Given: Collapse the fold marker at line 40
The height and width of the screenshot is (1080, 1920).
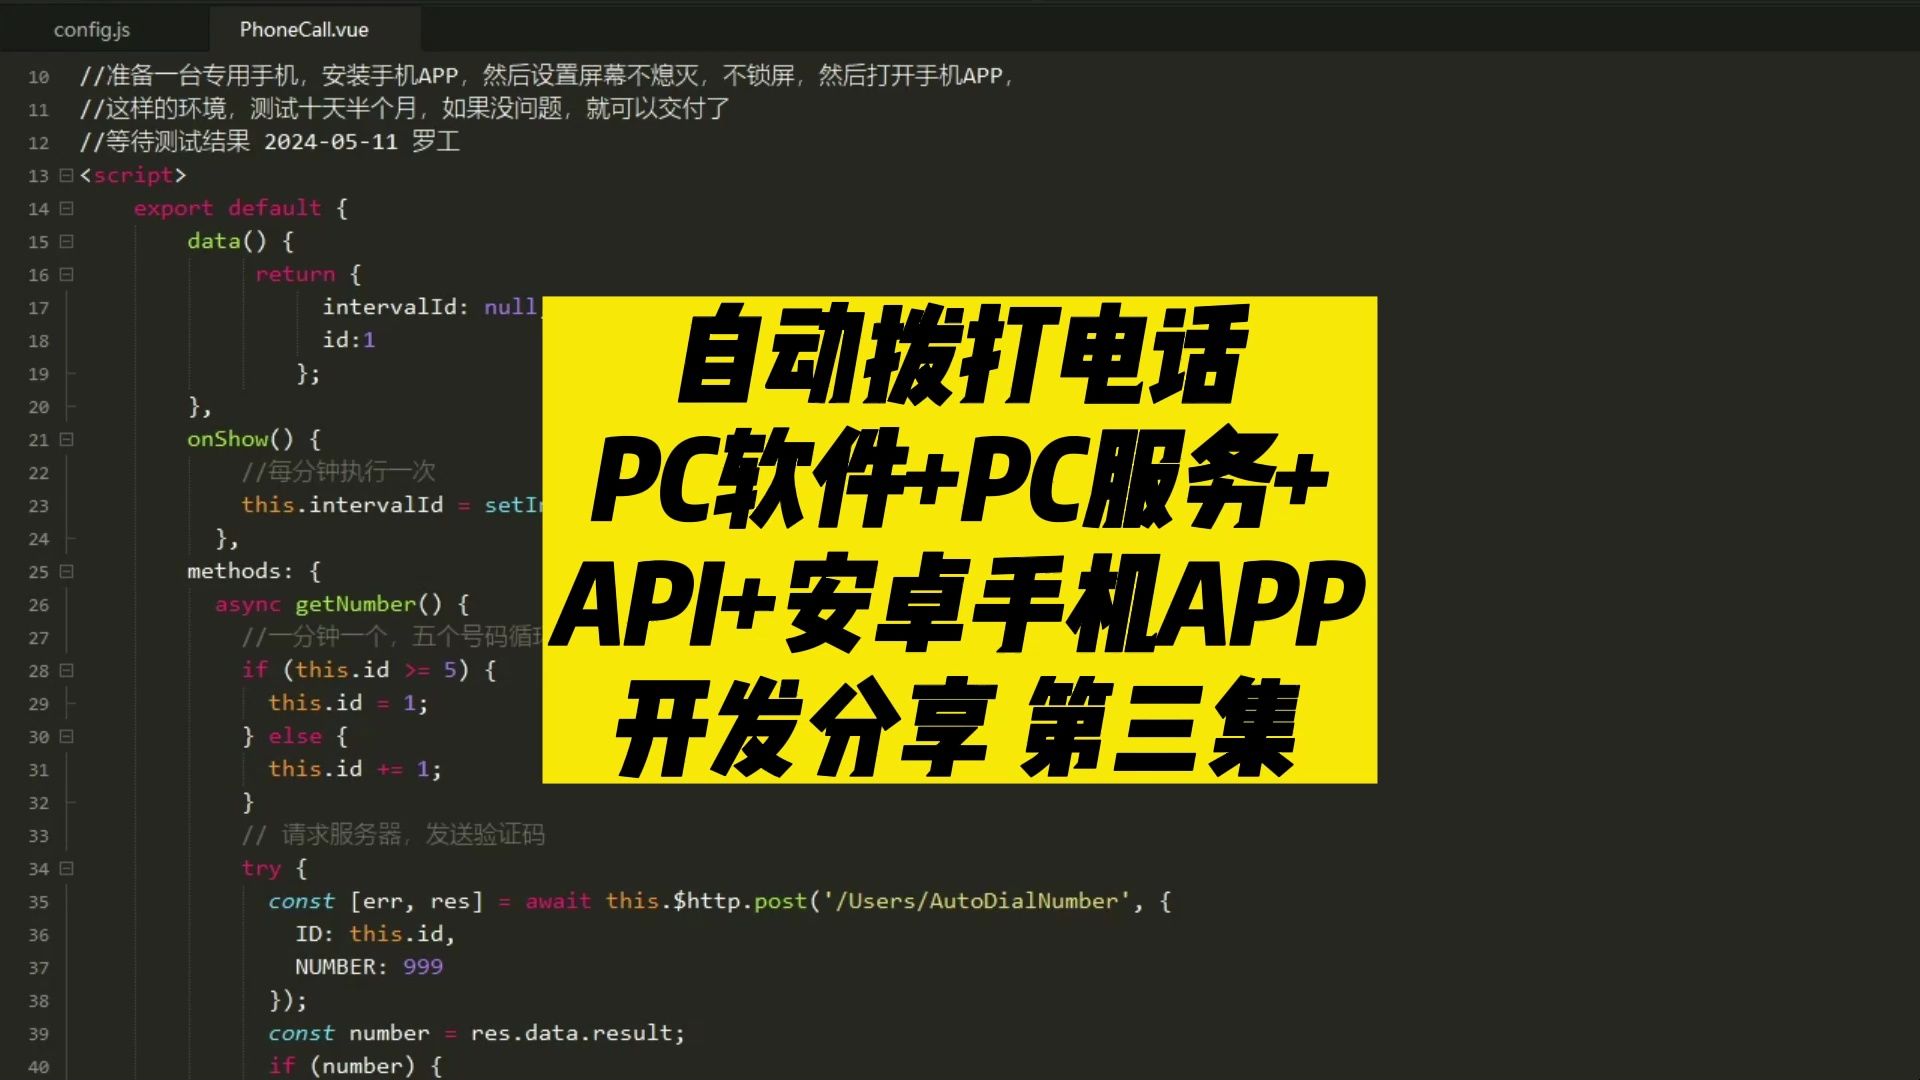Looking at the screenshot, I should point(64,1065).
